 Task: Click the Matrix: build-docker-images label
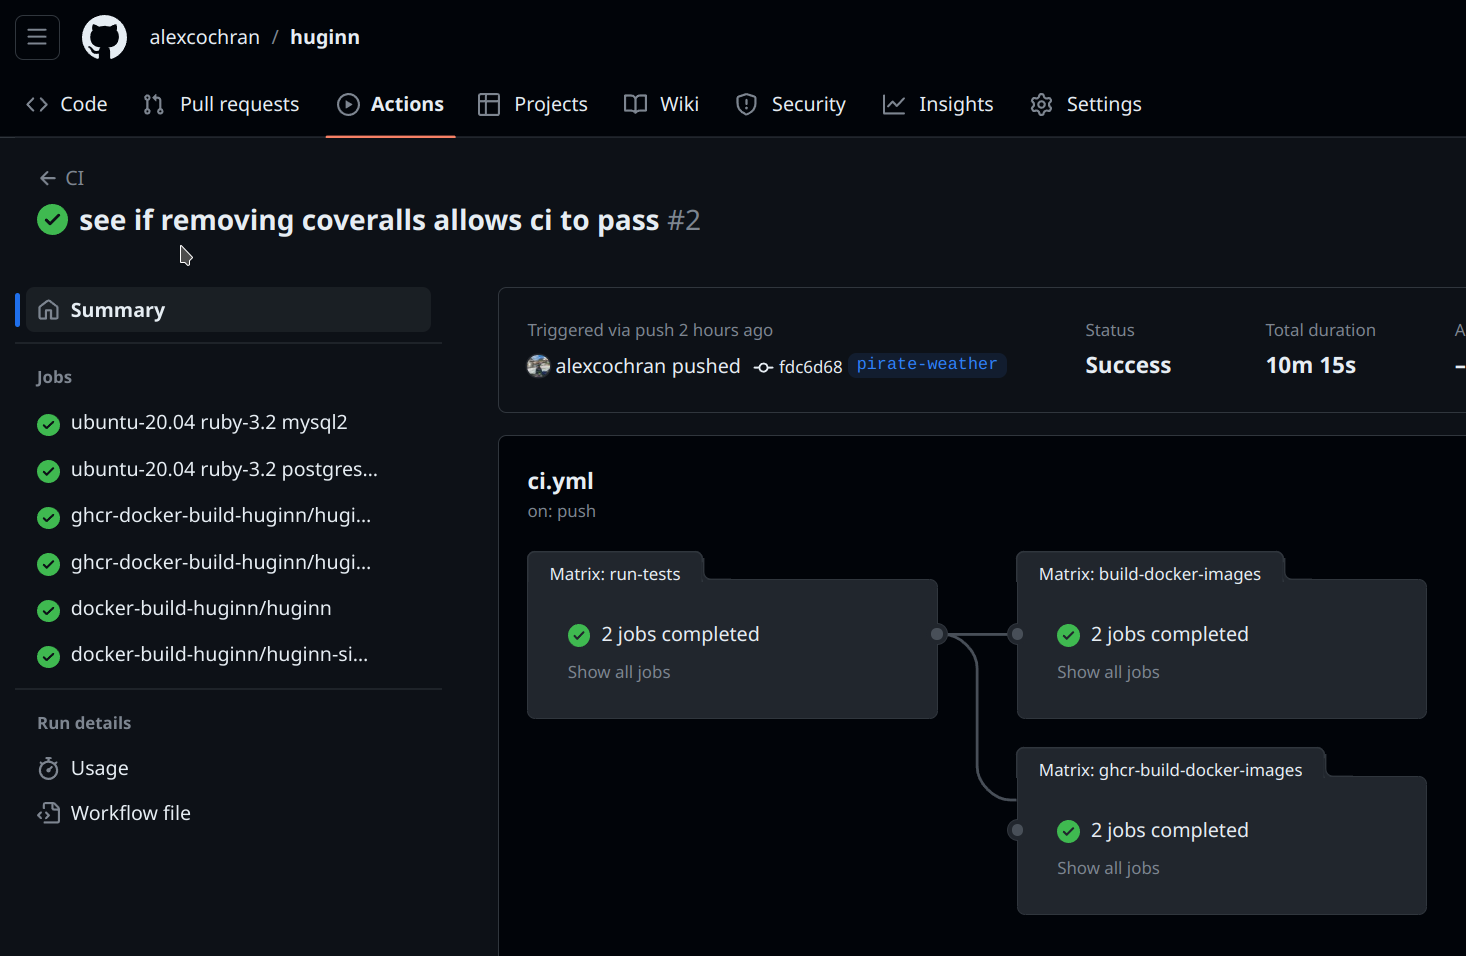pyautogui.click(x=1150, y=574)
